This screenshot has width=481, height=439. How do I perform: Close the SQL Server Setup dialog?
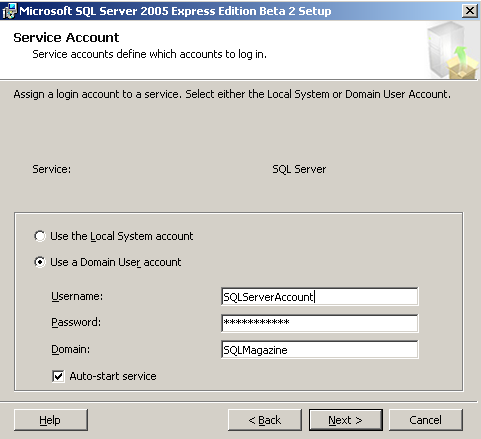[x=470, y=11]
